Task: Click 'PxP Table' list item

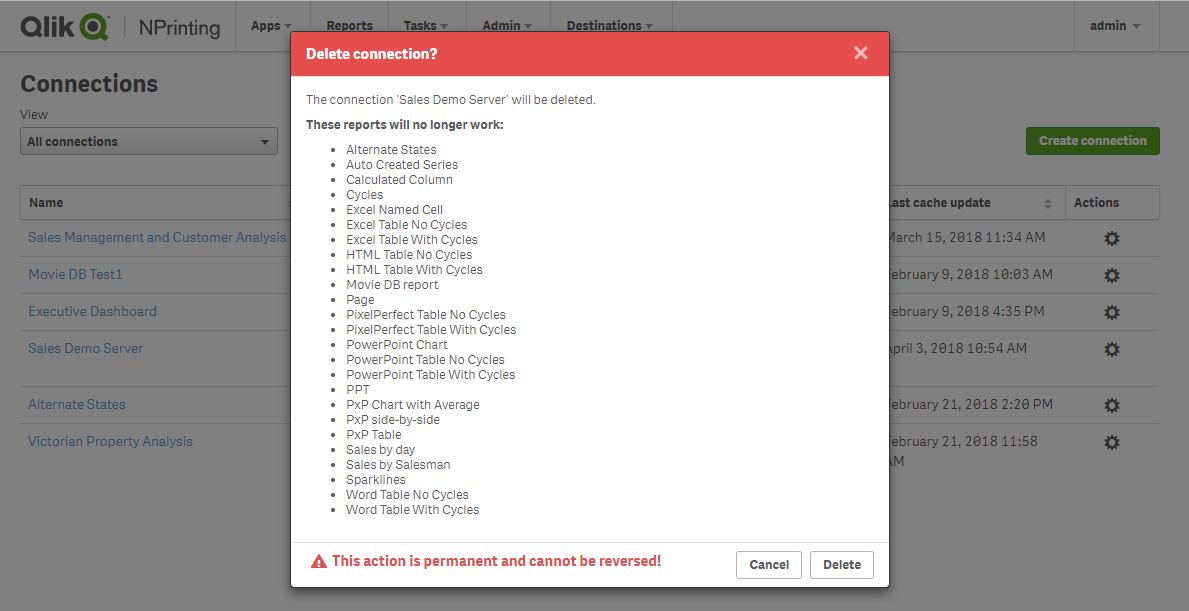Action: coord(374,435)
